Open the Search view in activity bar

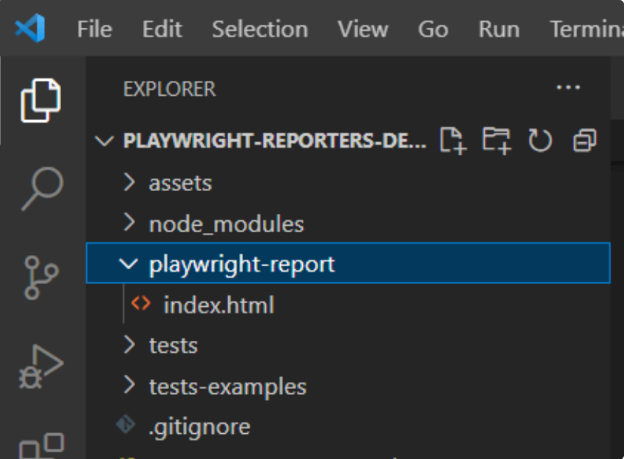[x=41, y=187]
